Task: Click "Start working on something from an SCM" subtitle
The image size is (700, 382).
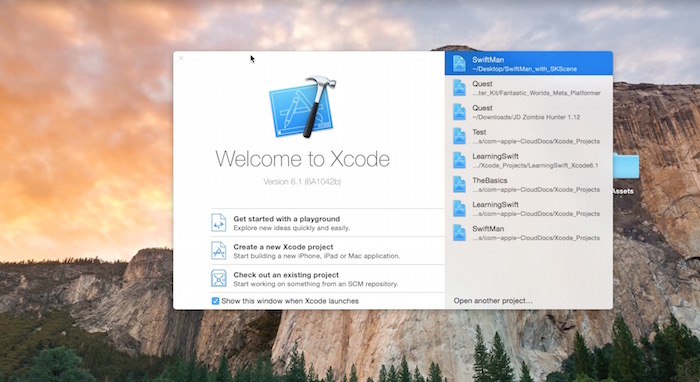Action: [x=316, y=284]
